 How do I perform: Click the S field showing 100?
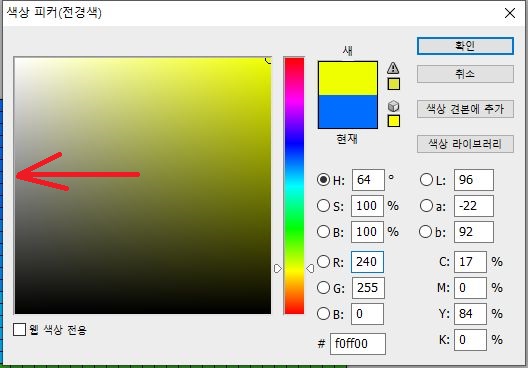coord(367,206)
